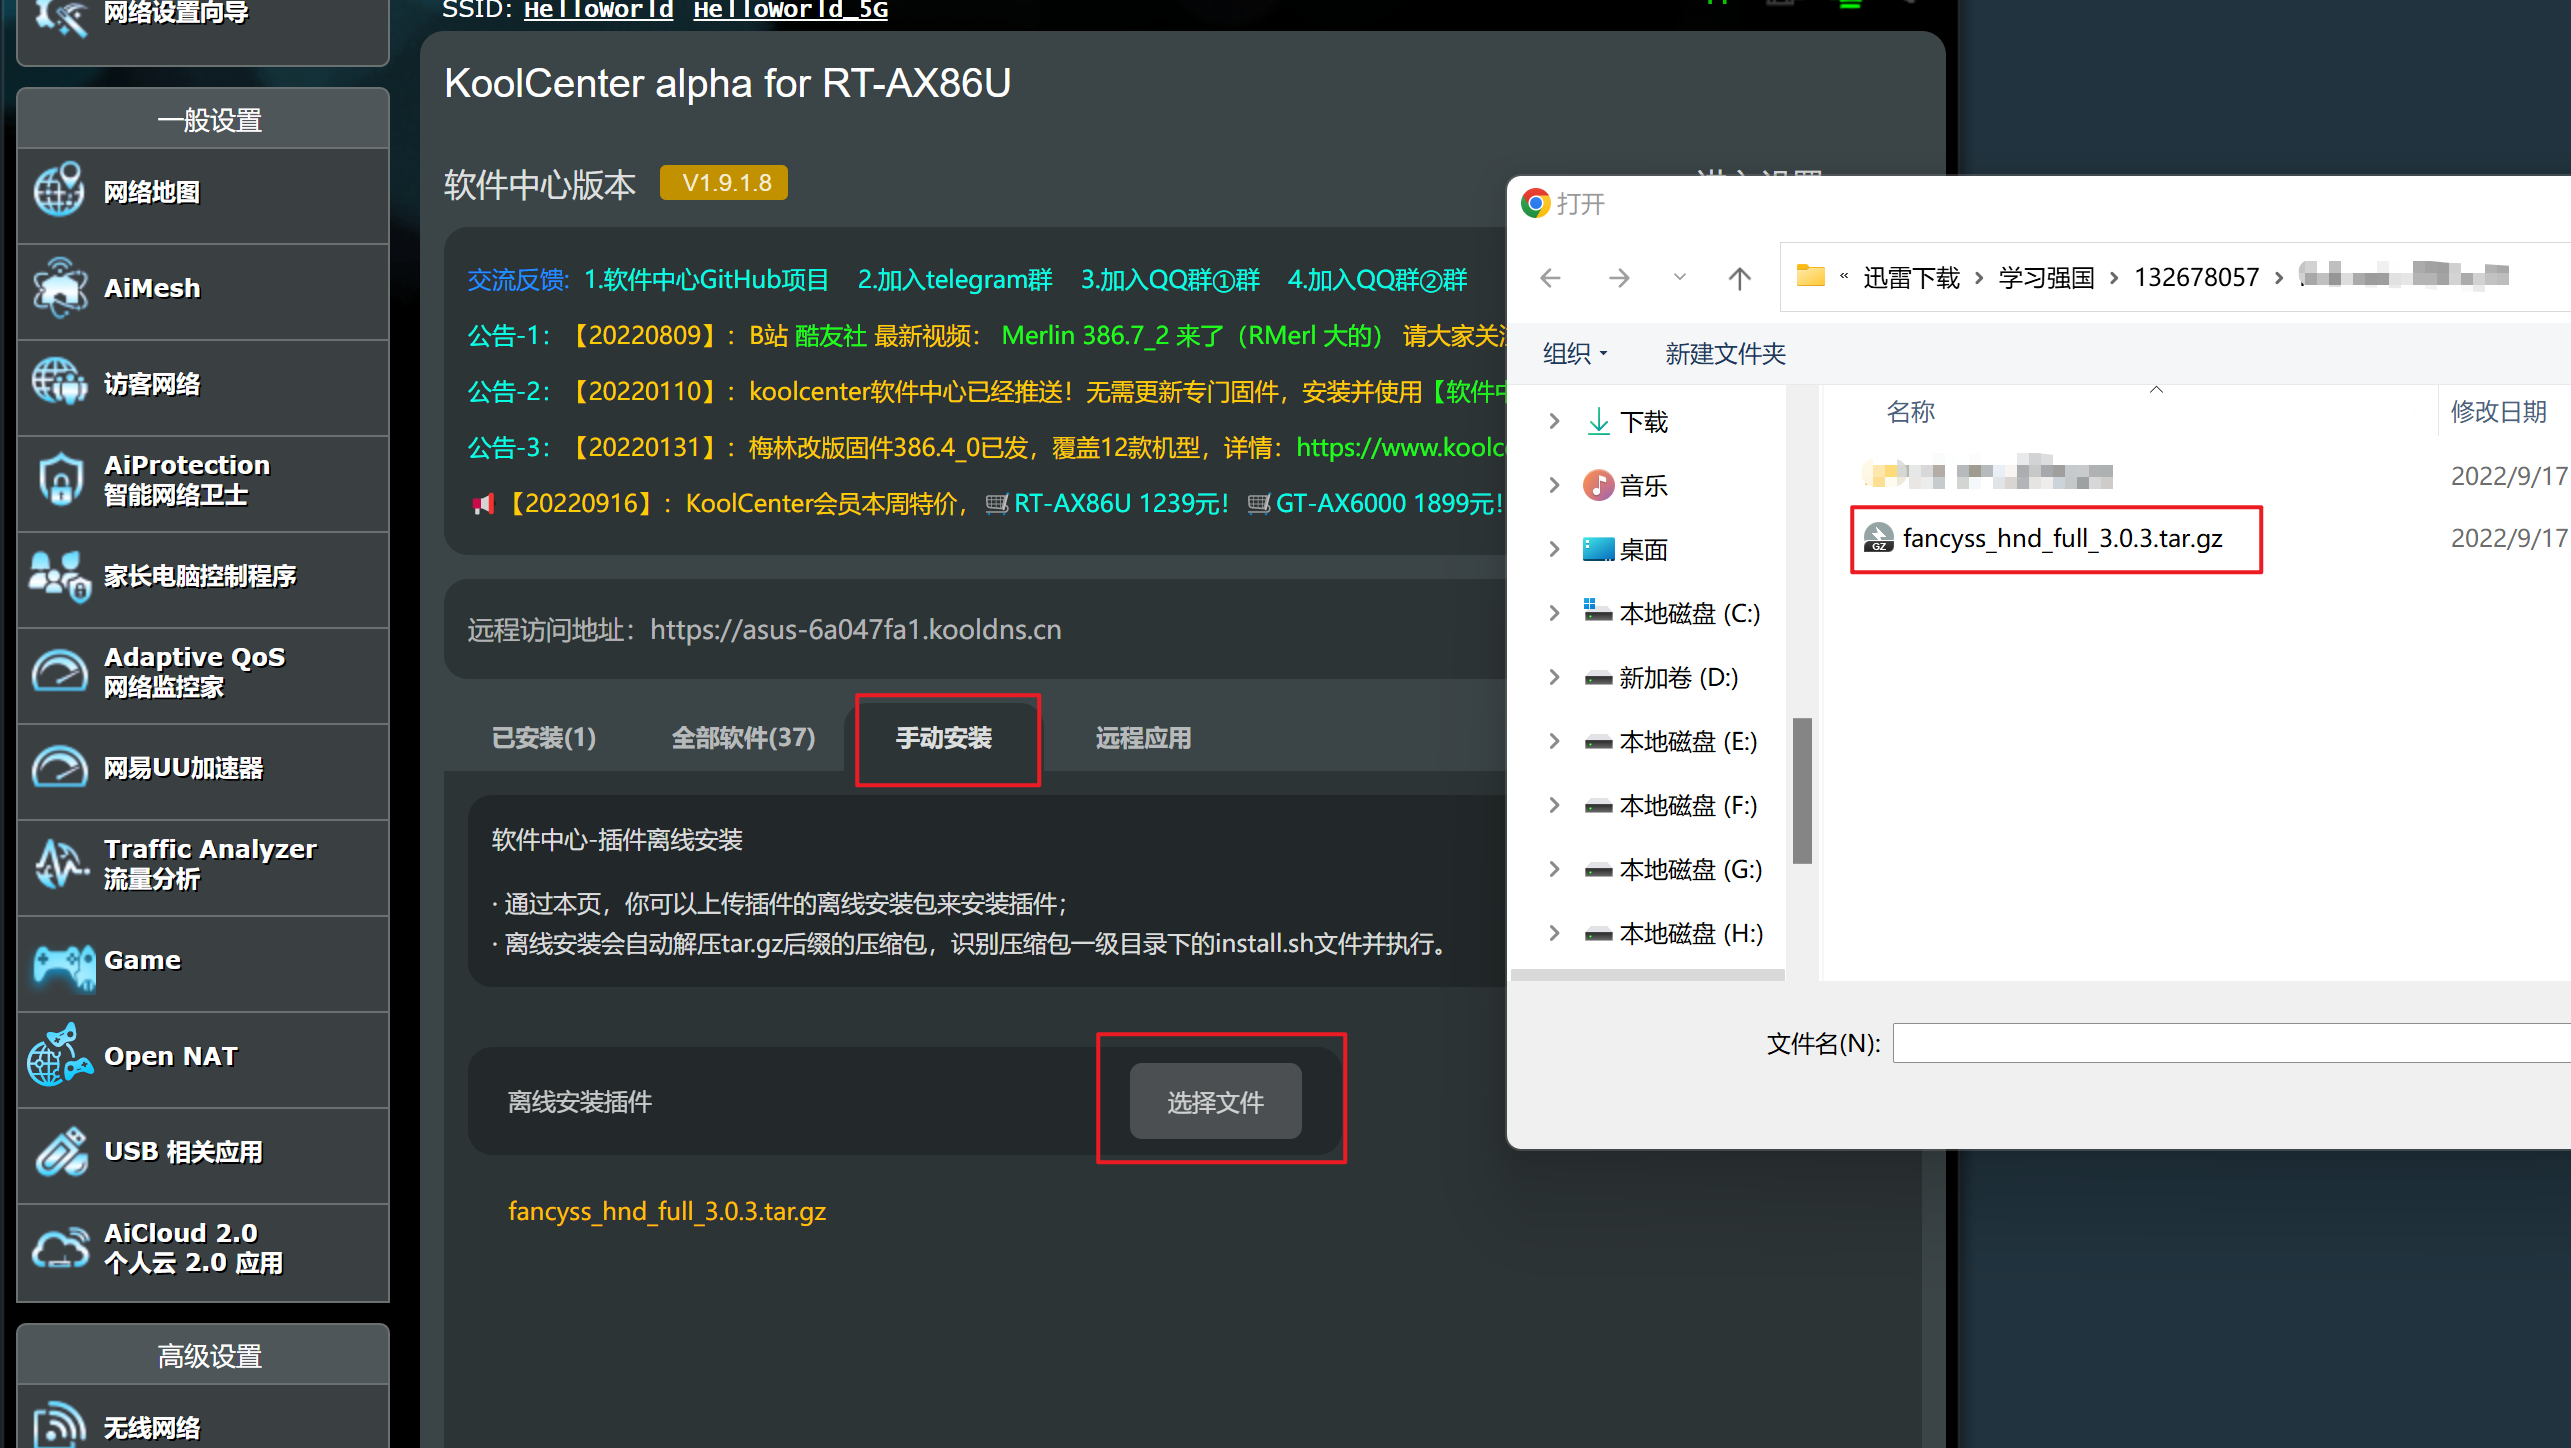This screenshot has height=1448, width=2571.
Task: Click the HelloWorld SSID link
Action: 598,10
